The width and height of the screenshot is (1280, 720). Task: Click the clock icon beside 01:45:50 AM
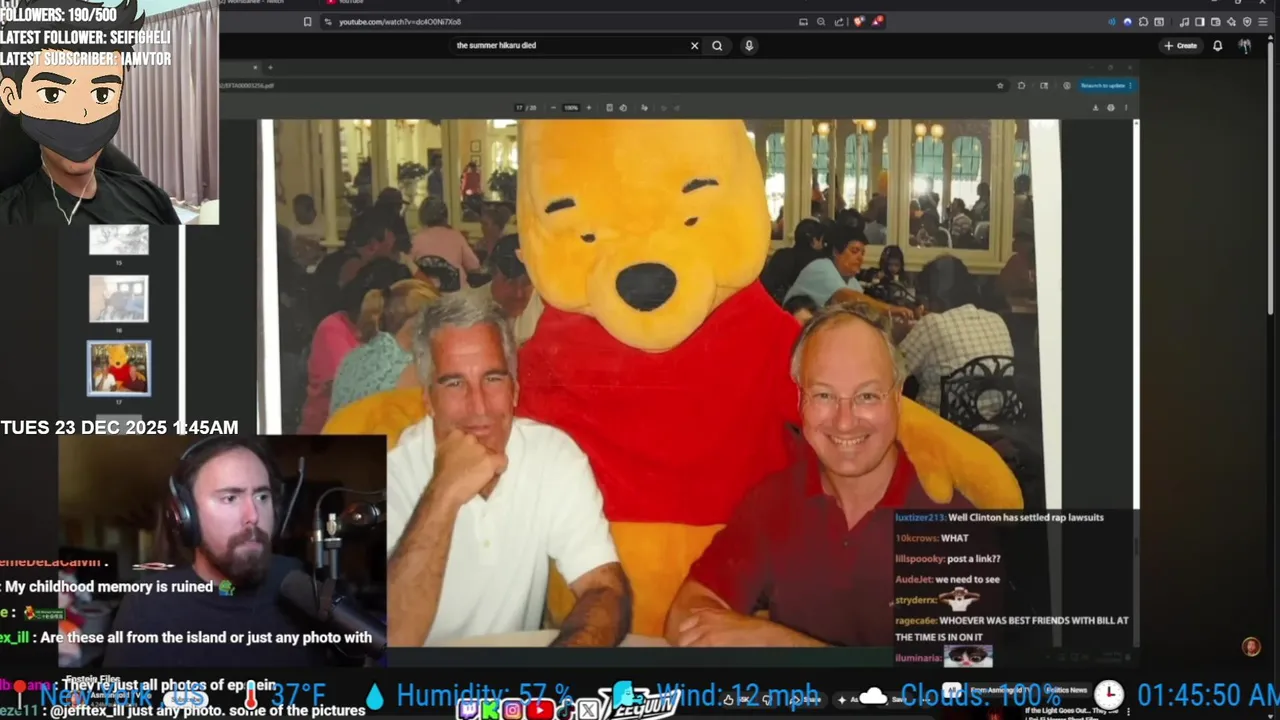[x=1108, y=694]
